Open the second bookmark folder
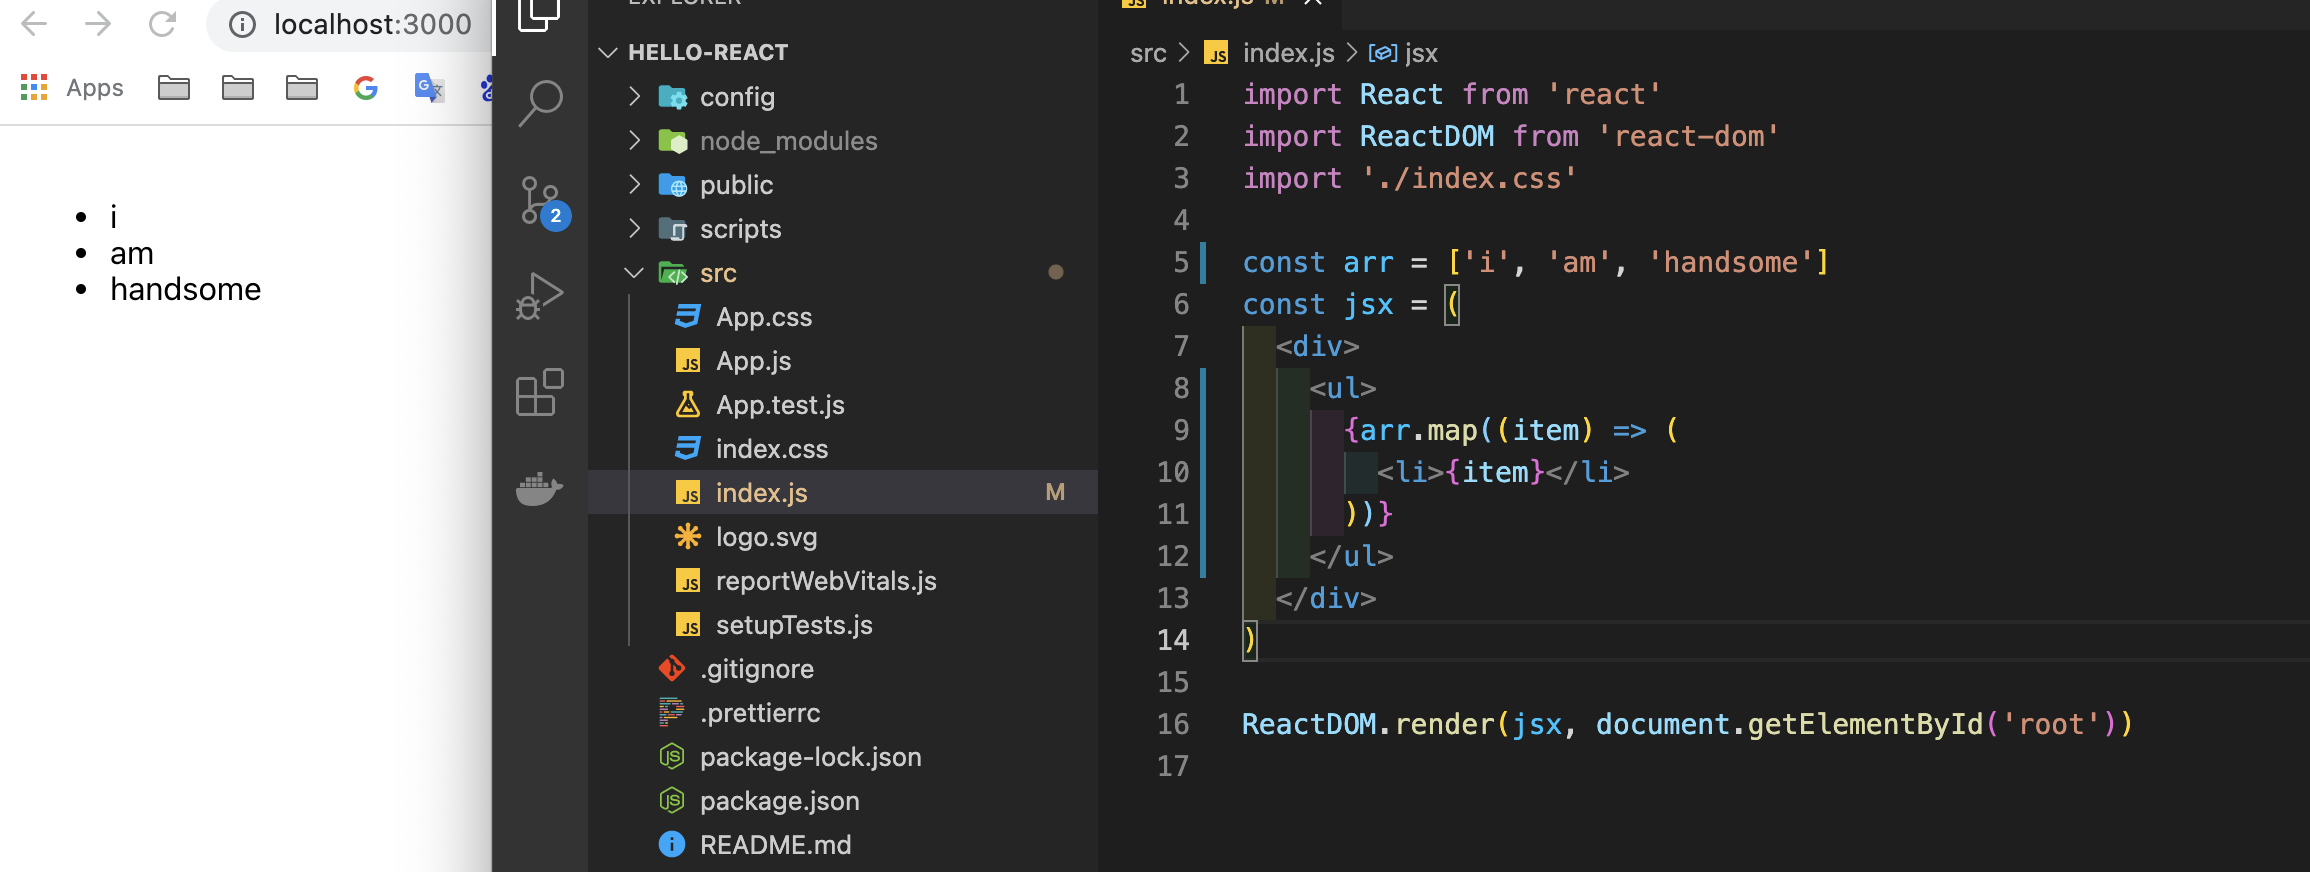Screen dimensions: 2310x872 click(238, 88)
